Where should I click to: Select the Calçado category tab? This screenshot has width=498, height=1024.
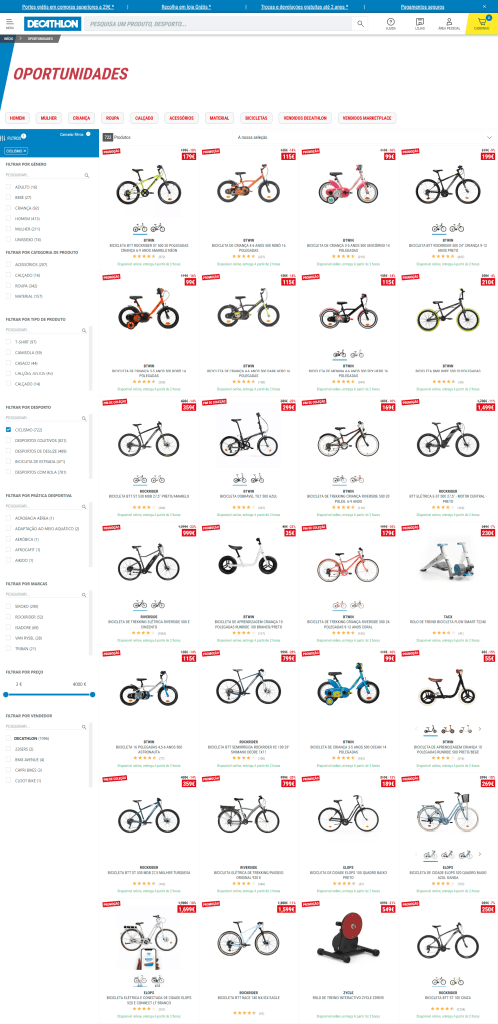coord(144,118)
